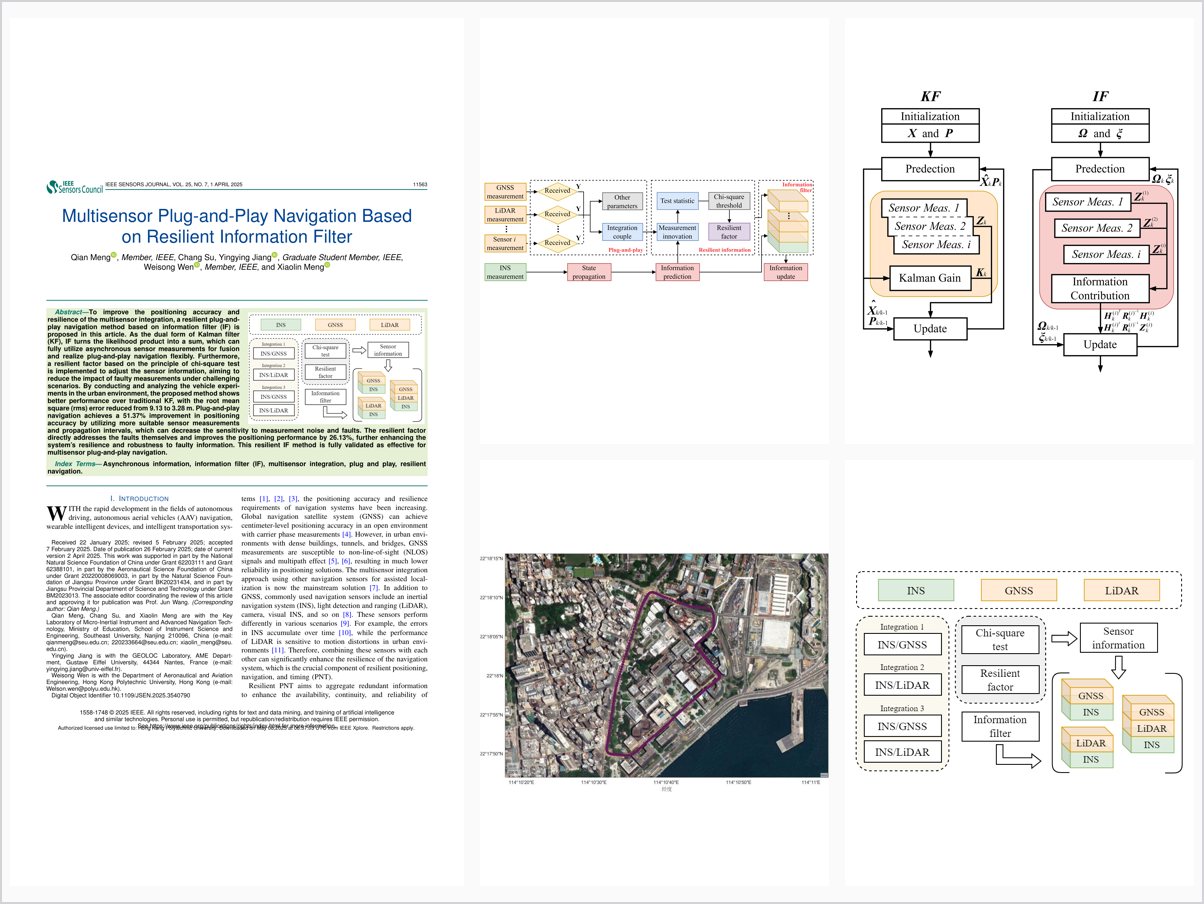Click the ORCID icon beside Xiaolin Meng
Image resolution: width=1204 pixels, height=904 pixels.
coord(325,267)
